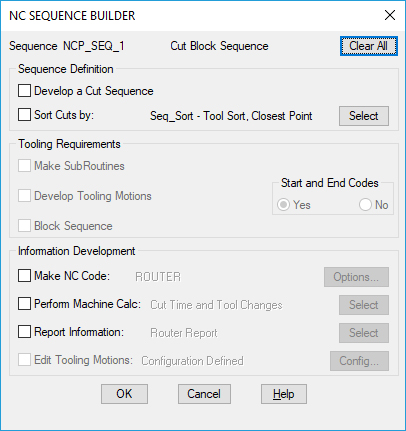This screenshot has width=406, height=431.
Task: Click the Cancel button
Action: (x=204, y=394)
